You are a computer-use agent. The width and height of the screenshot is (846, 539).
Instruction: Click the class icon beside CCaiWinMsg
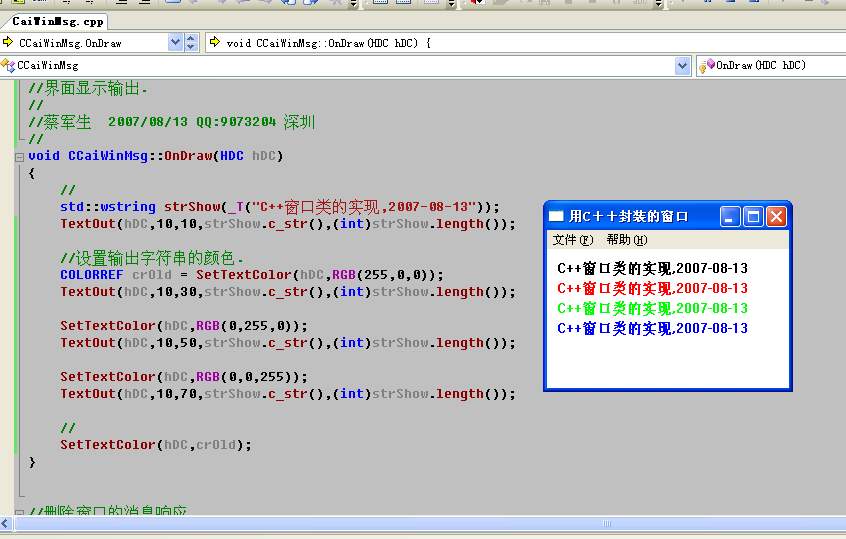pos(8,66)
